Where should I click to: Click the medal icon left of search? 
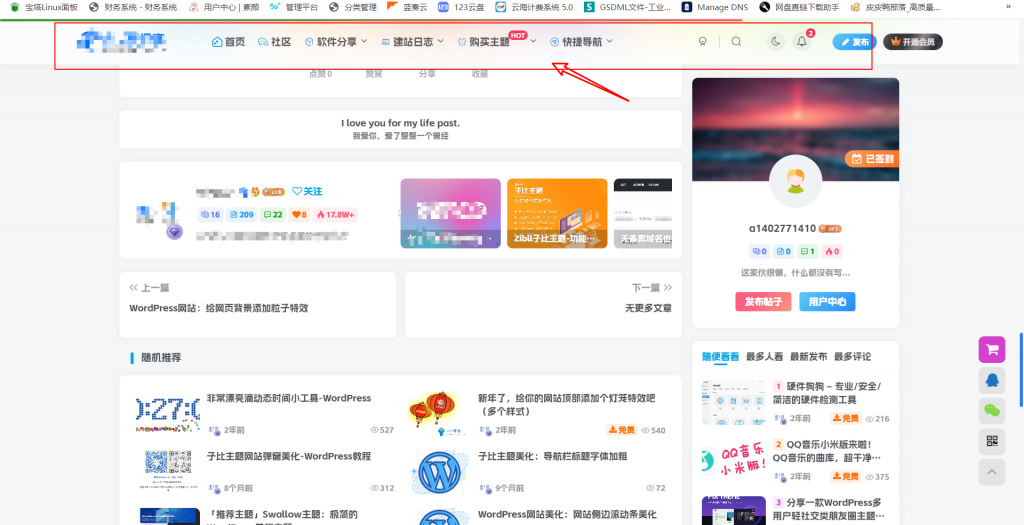pyautogui.click(x=703, y=42)
